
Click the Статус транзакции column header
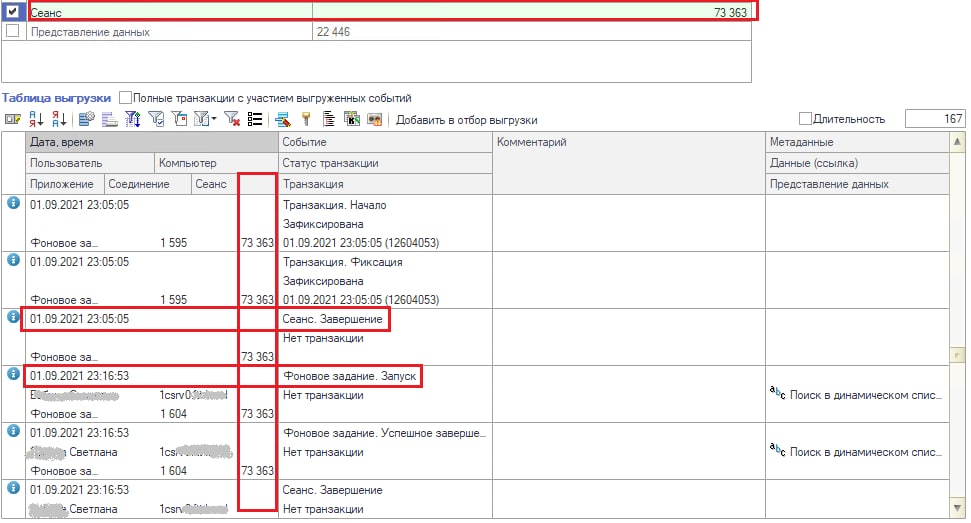click(385, 163)
